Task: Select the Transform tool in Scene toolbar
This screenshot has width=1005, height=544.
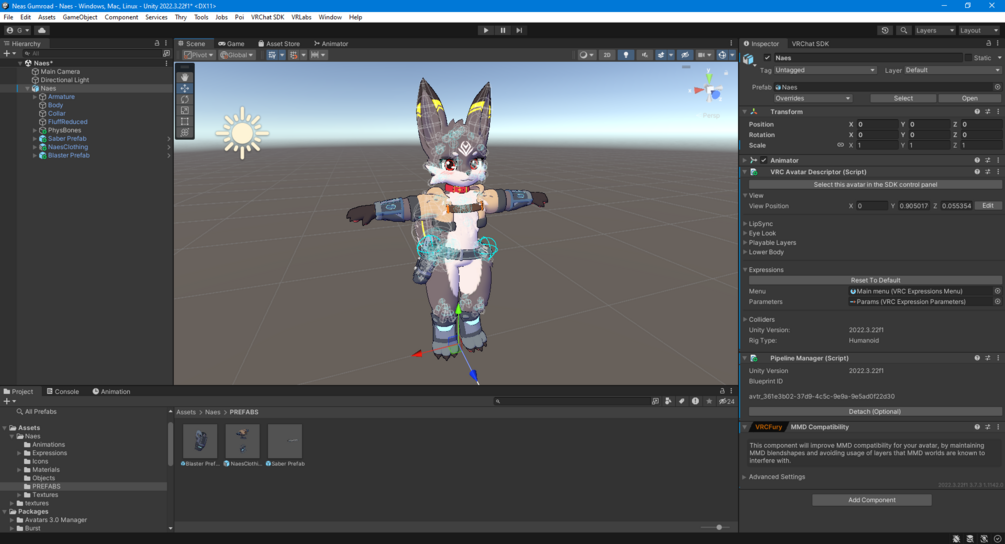Action: [x=185, y=132]
